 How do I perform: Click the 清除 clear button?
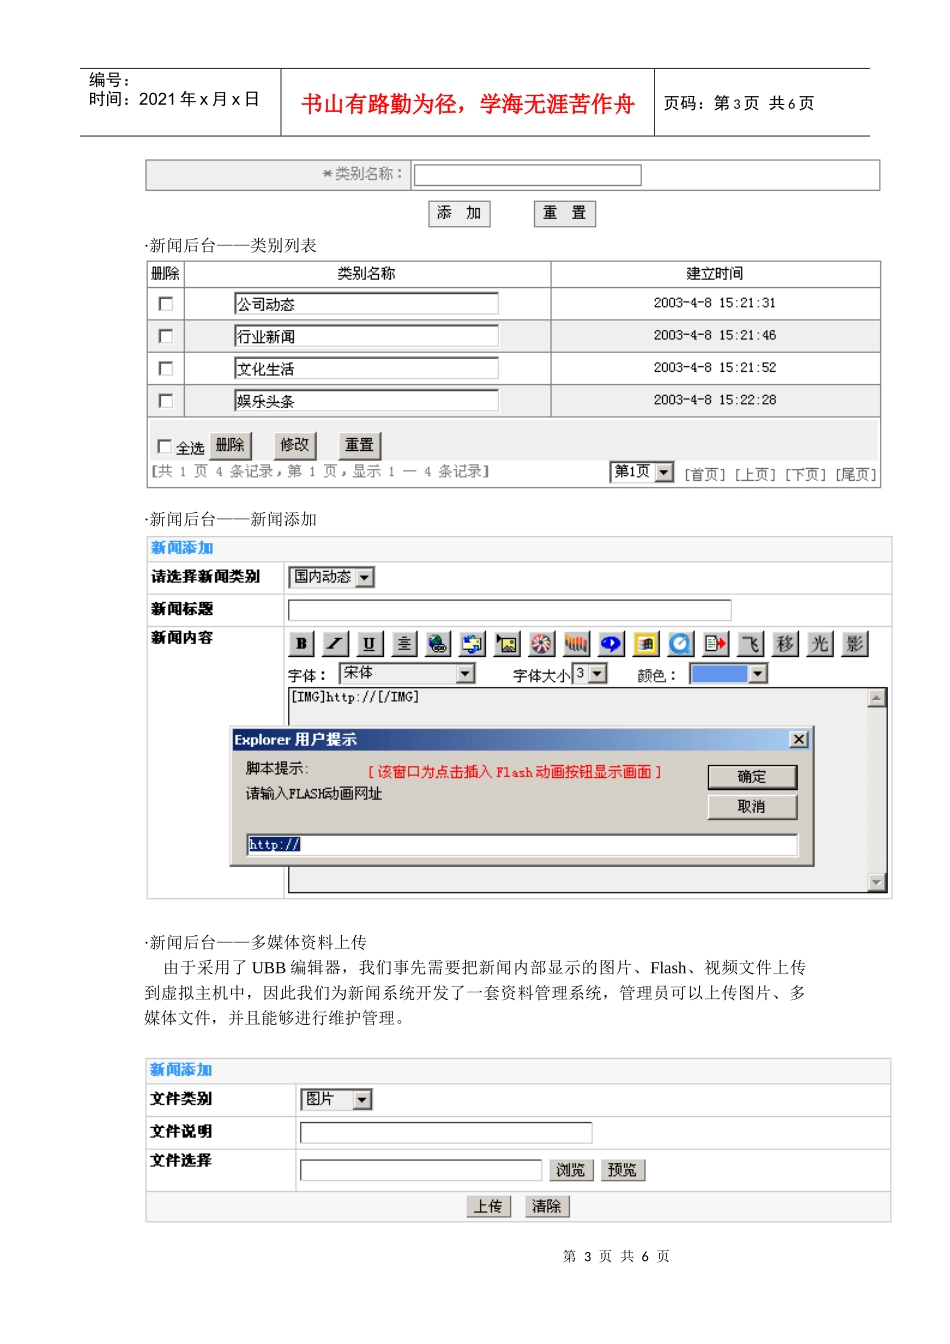[547, 1207]
